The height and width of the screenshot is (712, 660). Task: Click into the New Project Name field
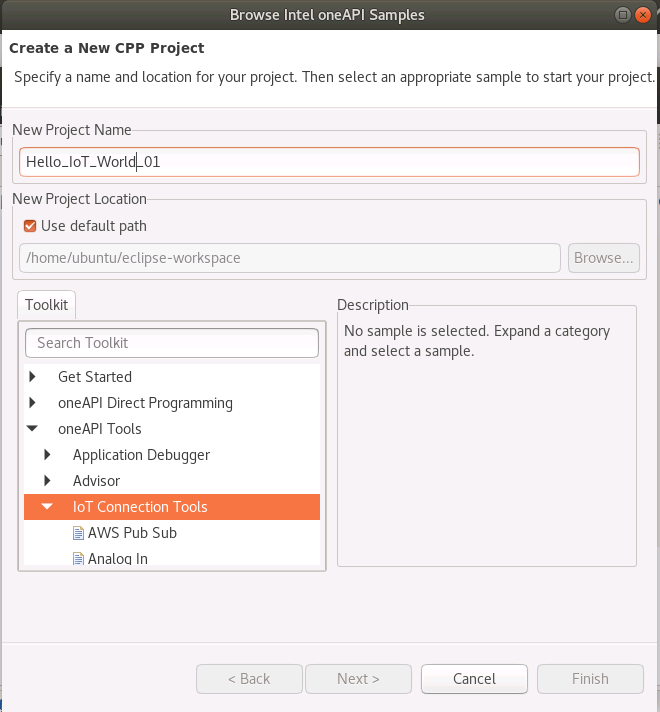pos(329,162)
